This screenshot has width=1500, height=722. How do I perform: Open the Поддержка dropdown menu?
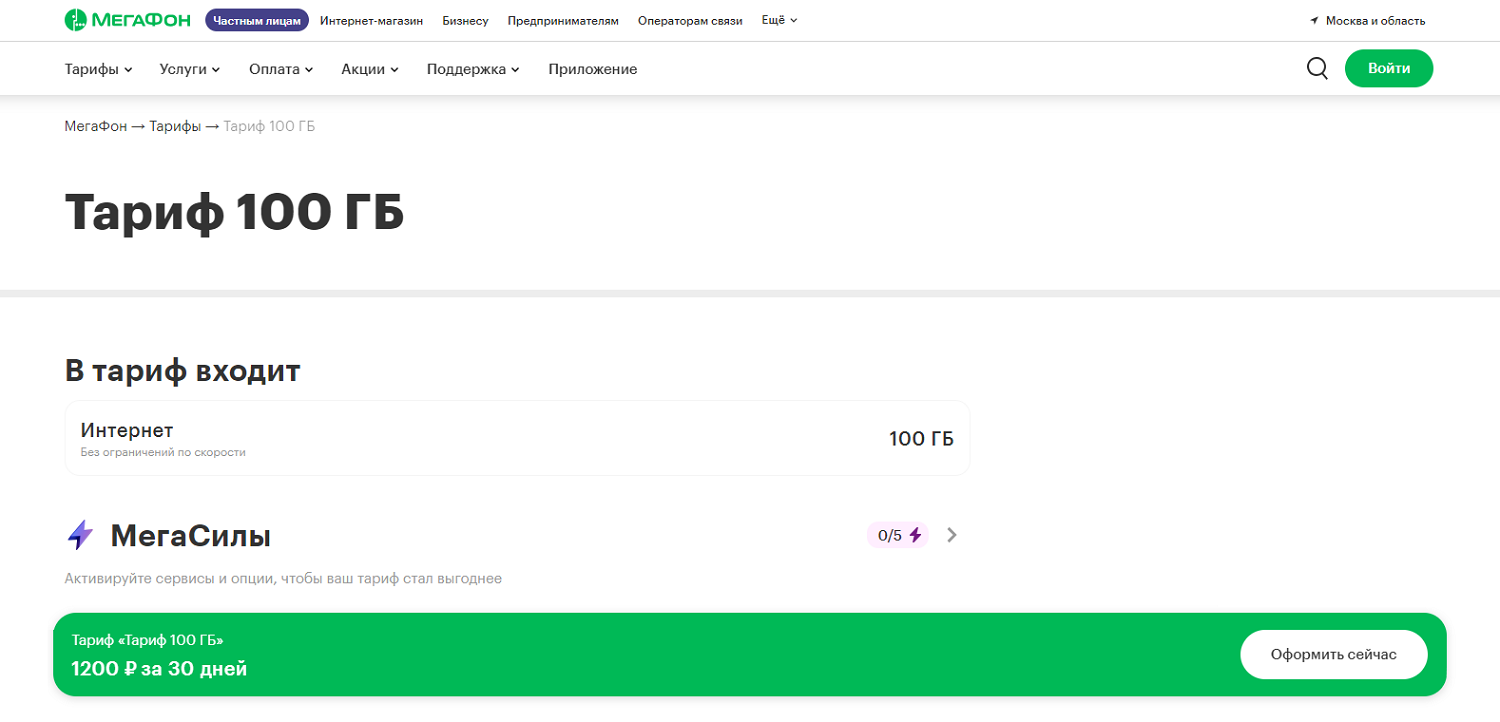473,69
